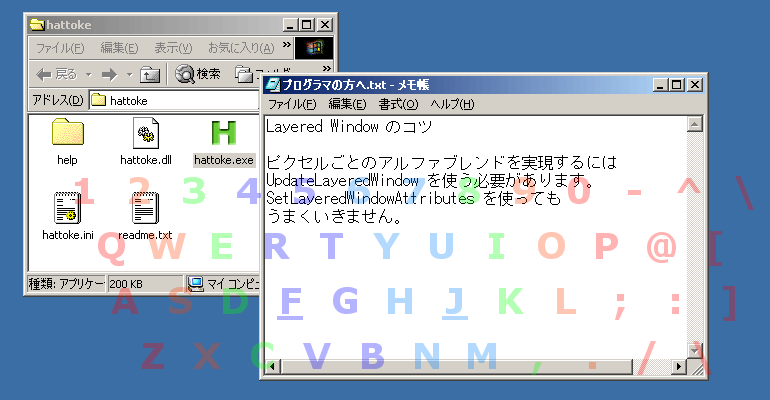Open ファイル(F) menu in Notepad
Image resolution: width=770 pixels, height=400 pixels.
point(292,104)
